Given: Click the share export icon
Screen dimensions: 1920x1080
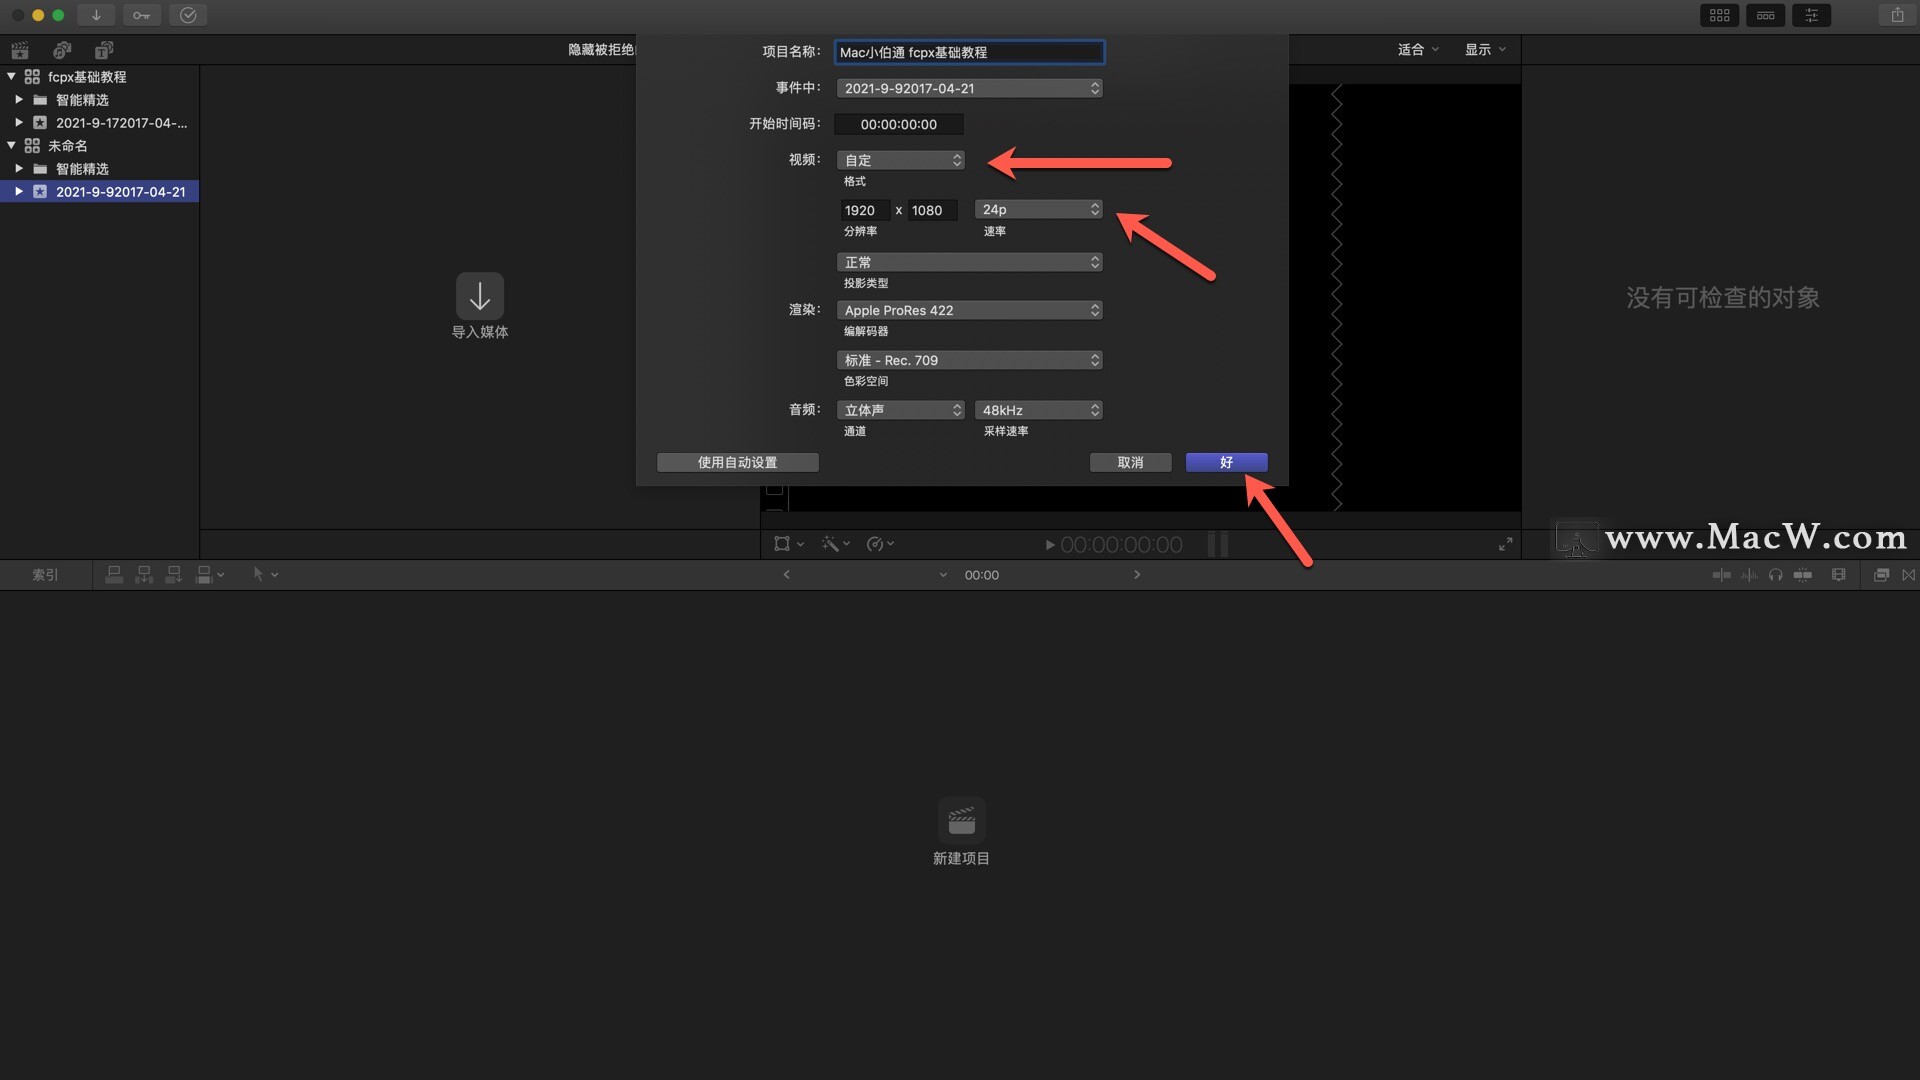Looking at the screenshot, I should [1897, 15].
